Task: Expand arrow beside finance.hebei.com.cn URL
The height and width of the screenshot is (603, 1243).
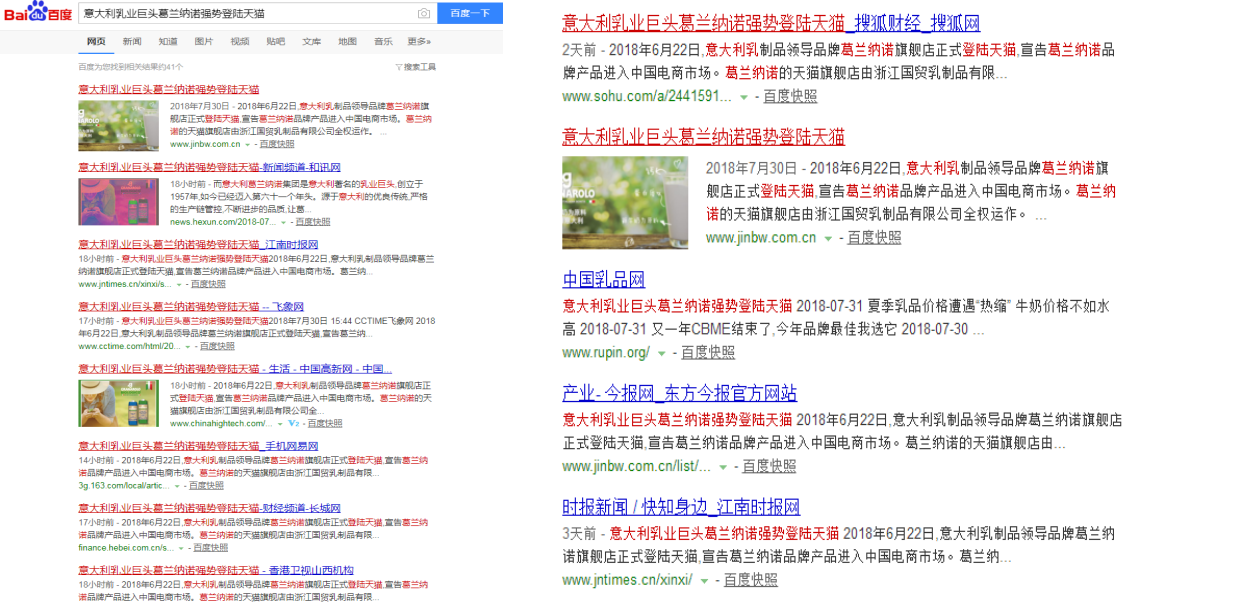Action: [180, 548]
